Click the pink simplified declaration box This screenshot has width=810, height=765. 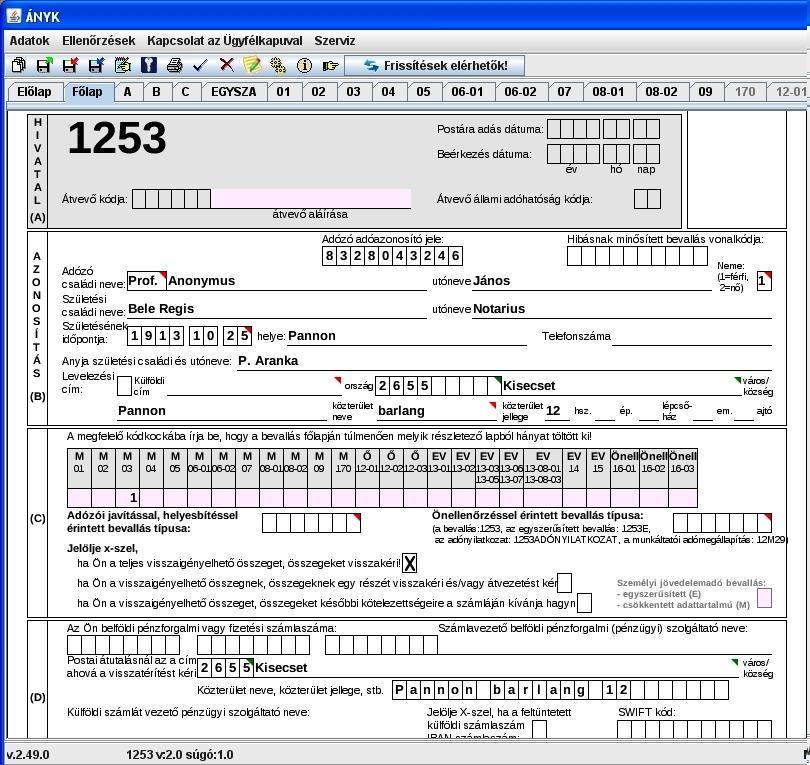(764, 598)
